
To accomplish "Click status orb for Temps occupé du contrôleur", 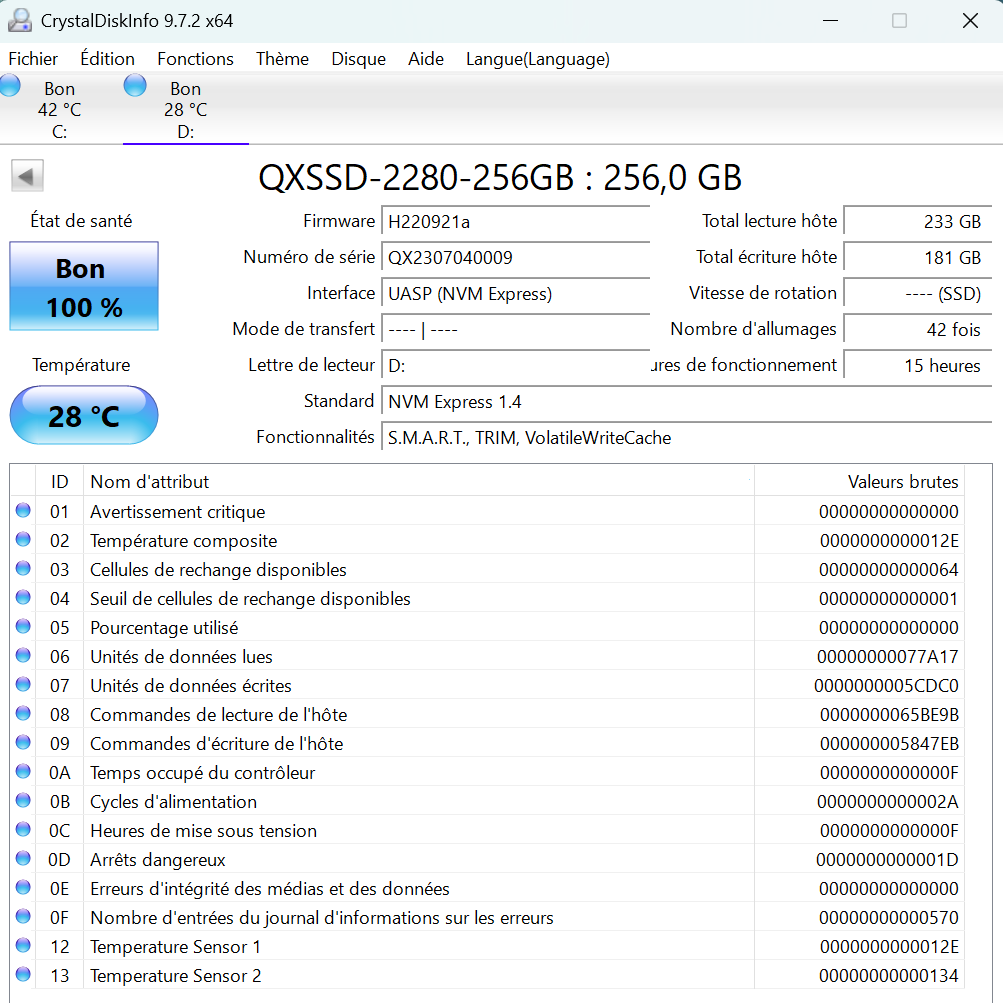I will pos(23,771).
